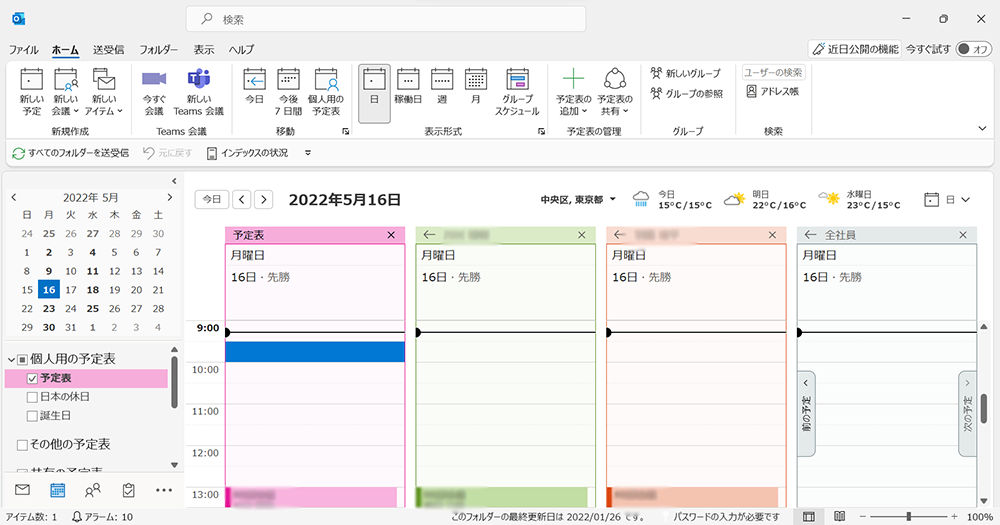This screenshot has width=1000, height=525.
Task: Enable the 日本の休日 calendar checkbox
Action: click(x=32, y=397)
